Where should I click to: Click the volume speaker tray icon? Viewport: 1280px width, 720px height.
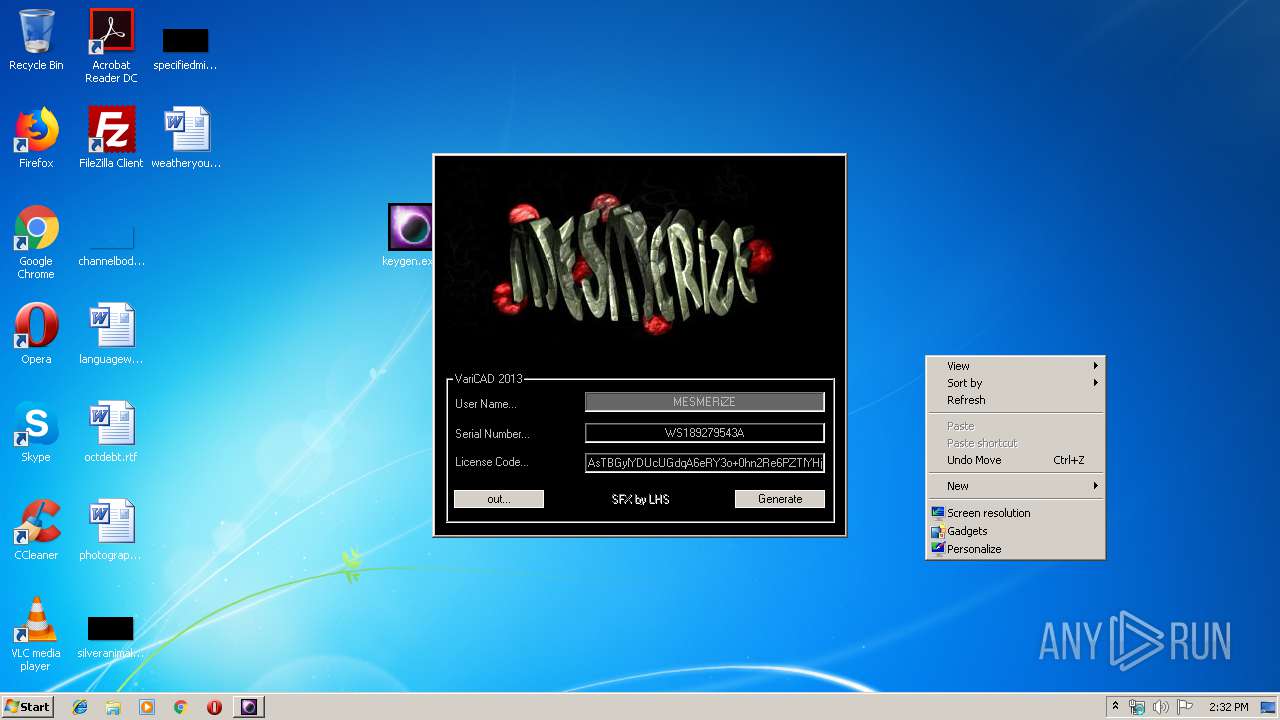pos(1160,707)
